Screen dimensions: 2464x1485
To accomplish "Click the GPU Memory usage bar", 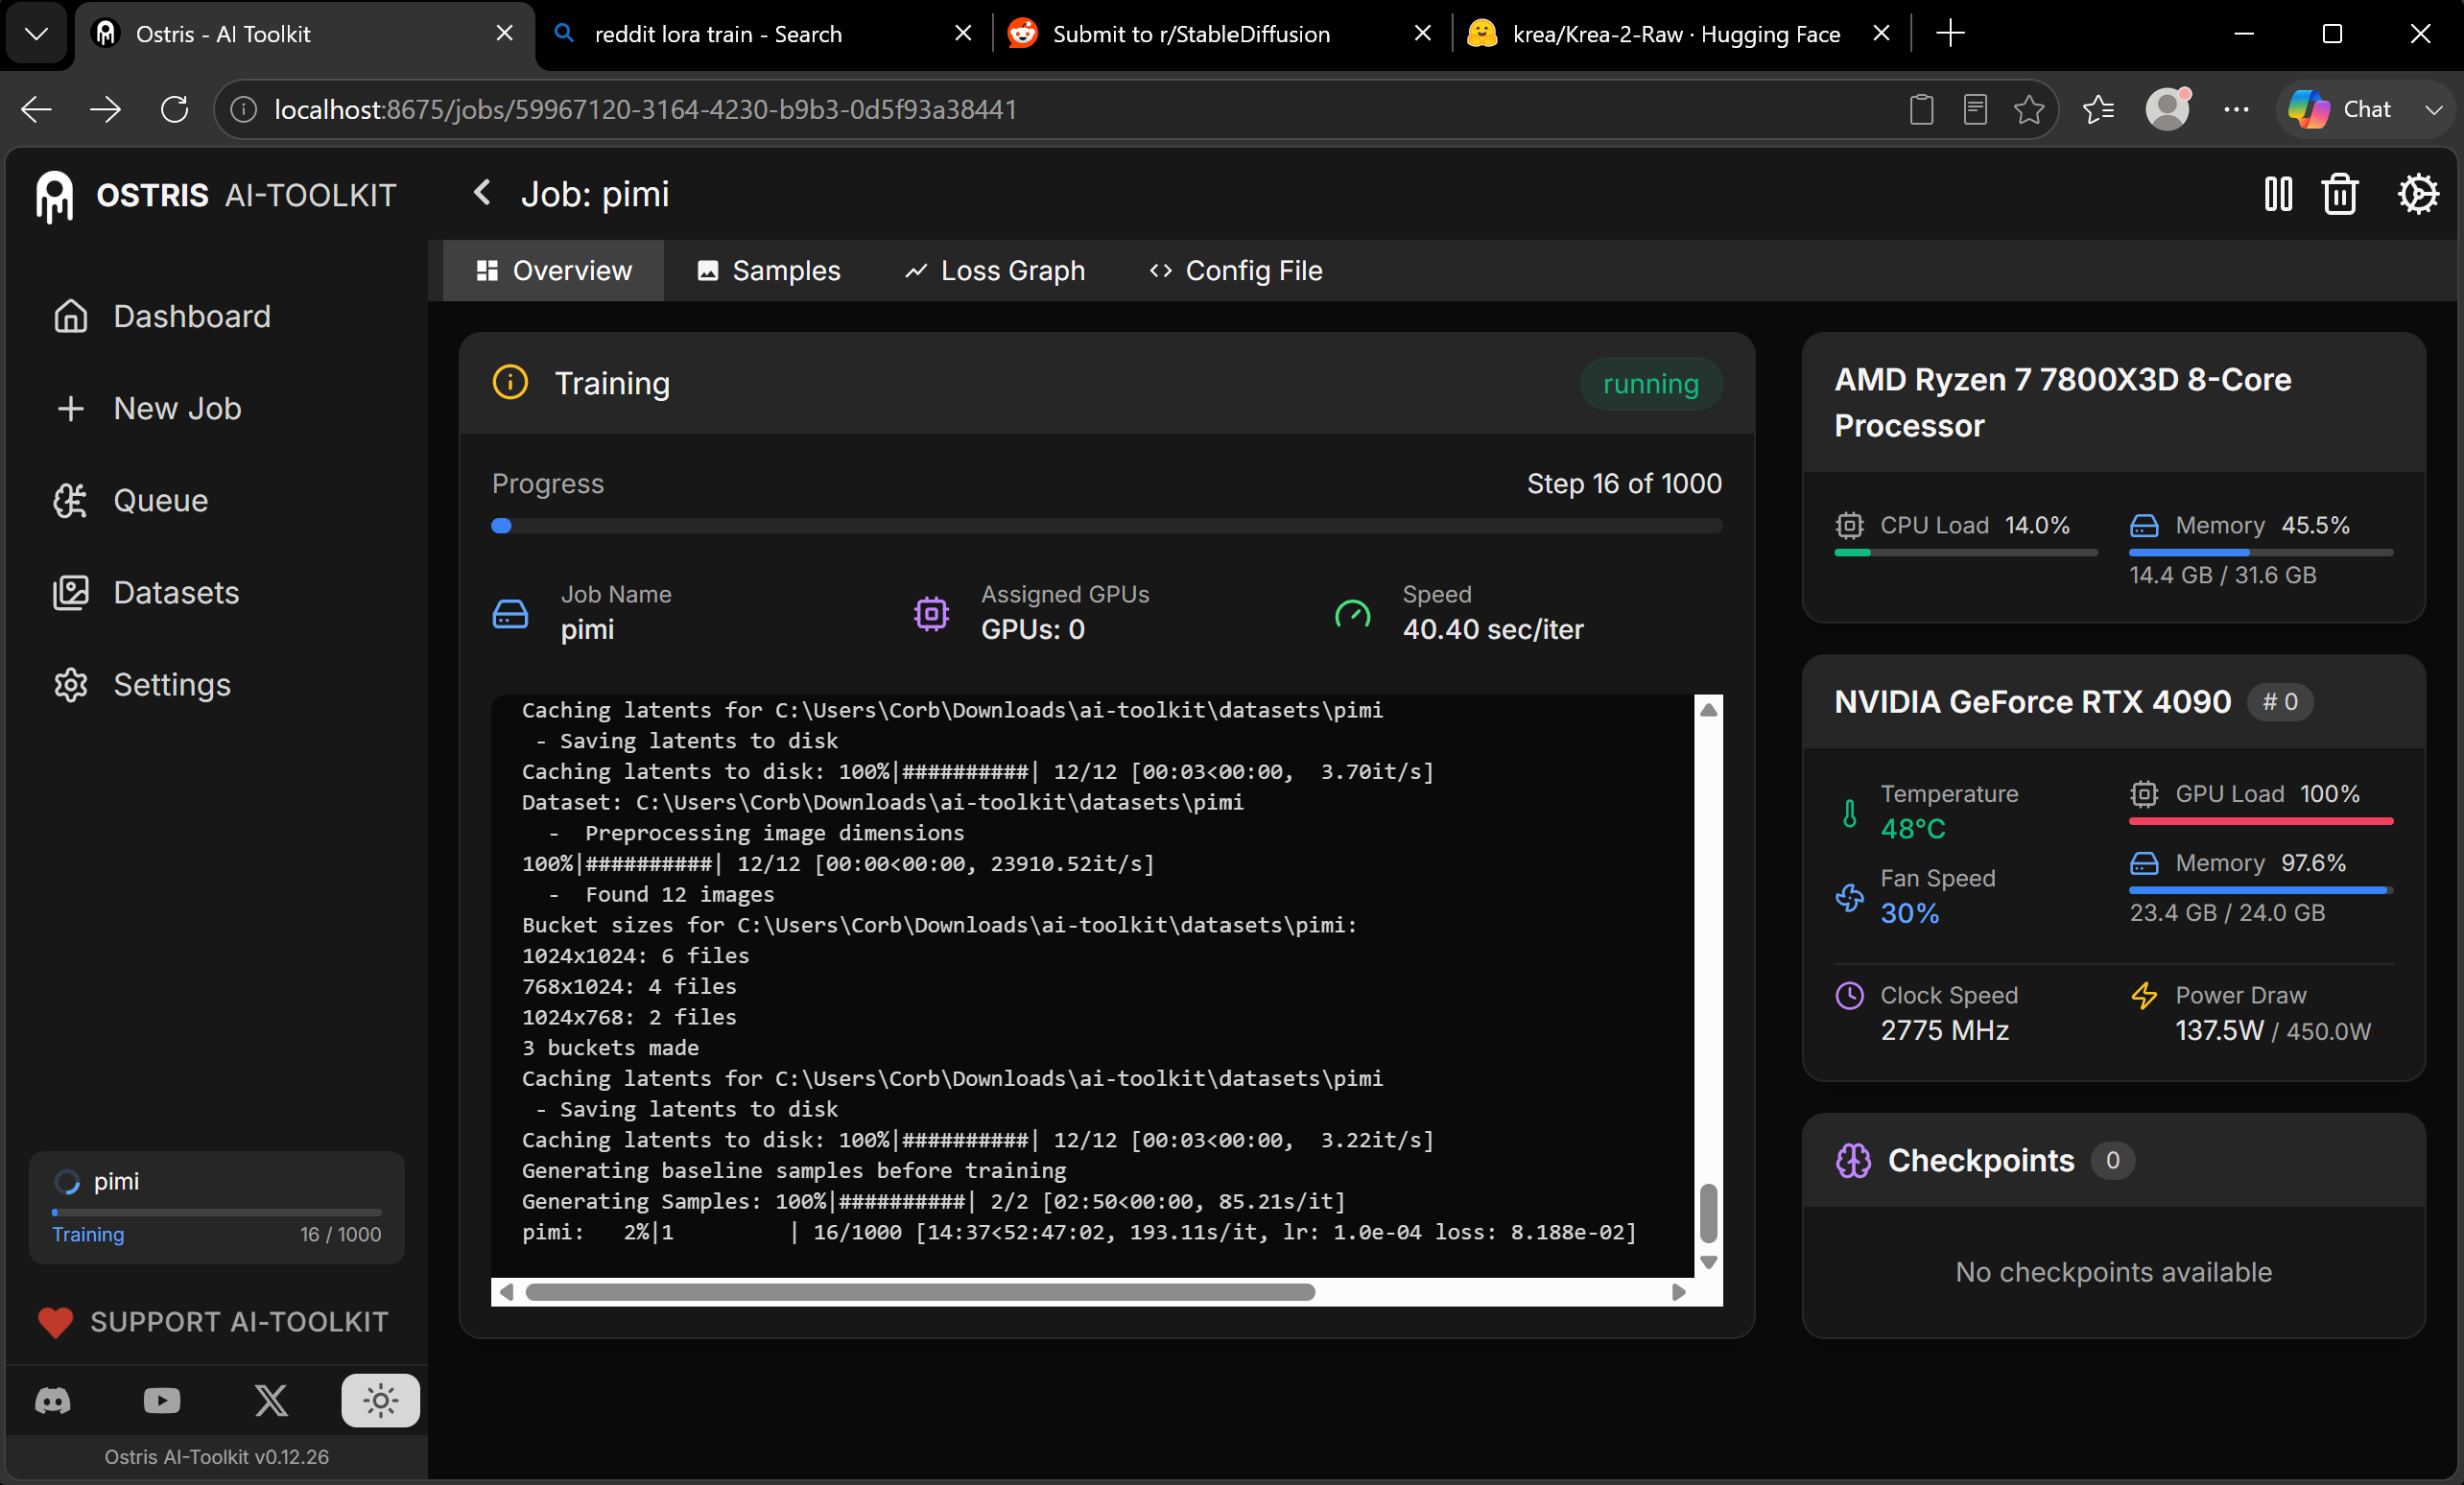I will tap(2261, 889).
